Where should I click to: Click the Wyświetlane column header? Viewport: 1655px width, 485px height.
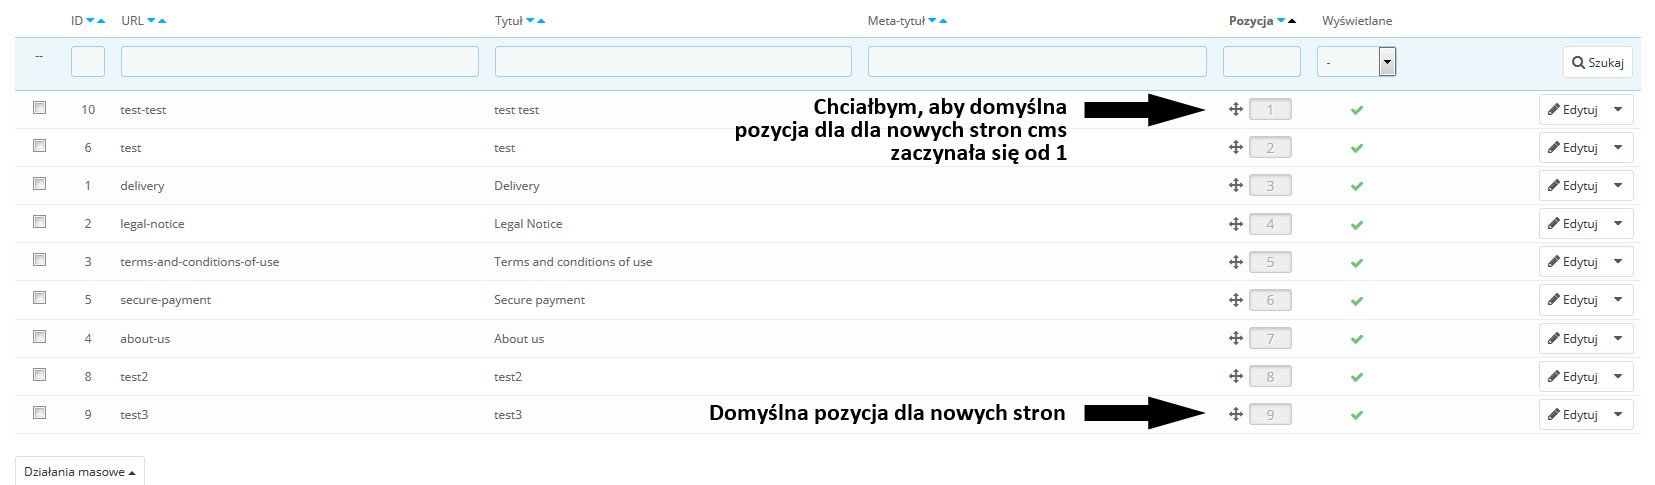pos(1357,21)
